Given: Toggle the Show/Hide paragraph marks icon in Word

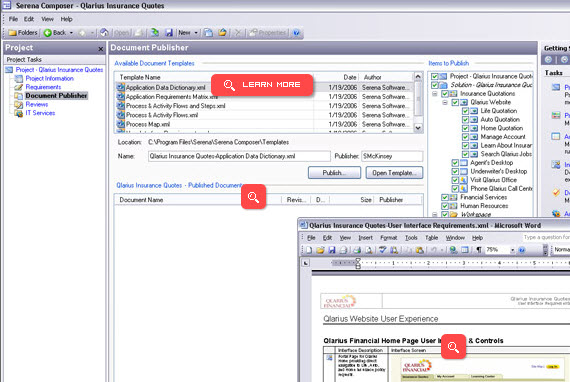Looking at the screenshot, I should [479, 250].
